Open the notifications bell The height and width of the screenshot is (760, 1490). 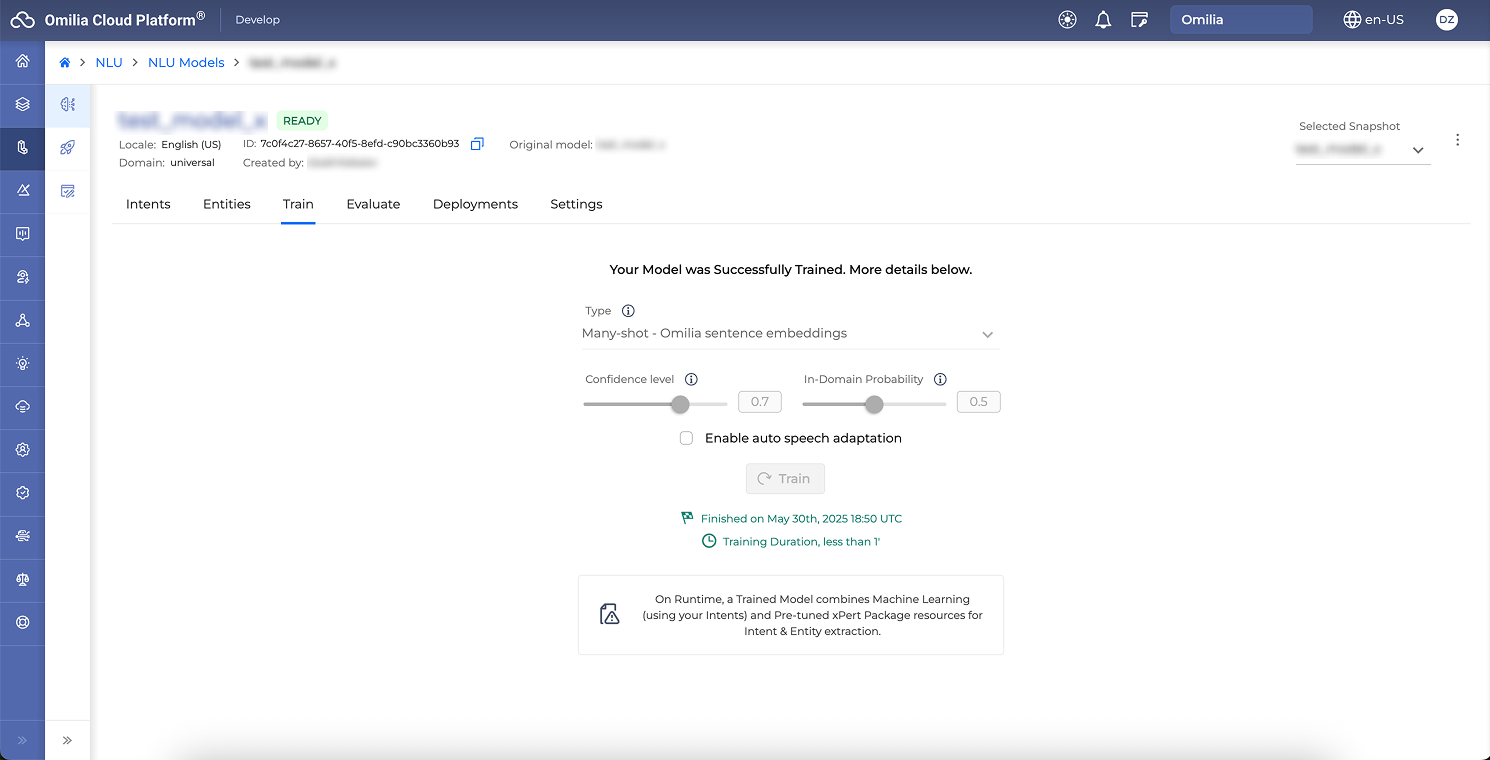[x=1103, y=20]
